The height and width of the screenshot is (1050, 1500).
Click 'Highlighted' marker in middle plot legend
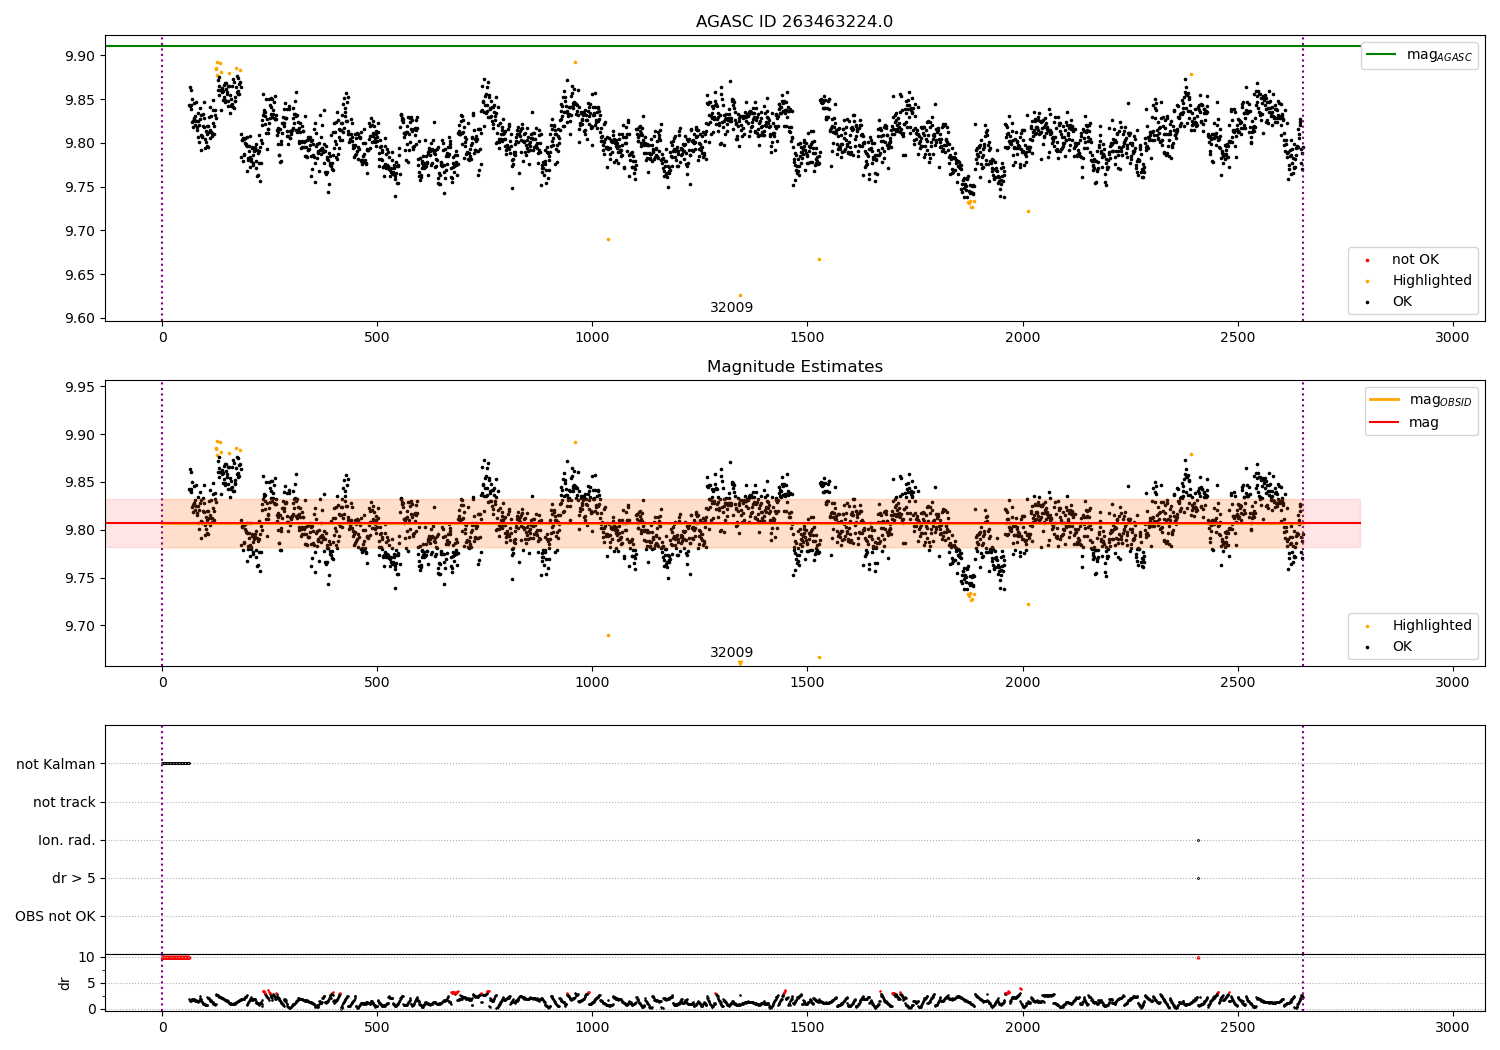pyautogui.click(x=1367, y=626)
